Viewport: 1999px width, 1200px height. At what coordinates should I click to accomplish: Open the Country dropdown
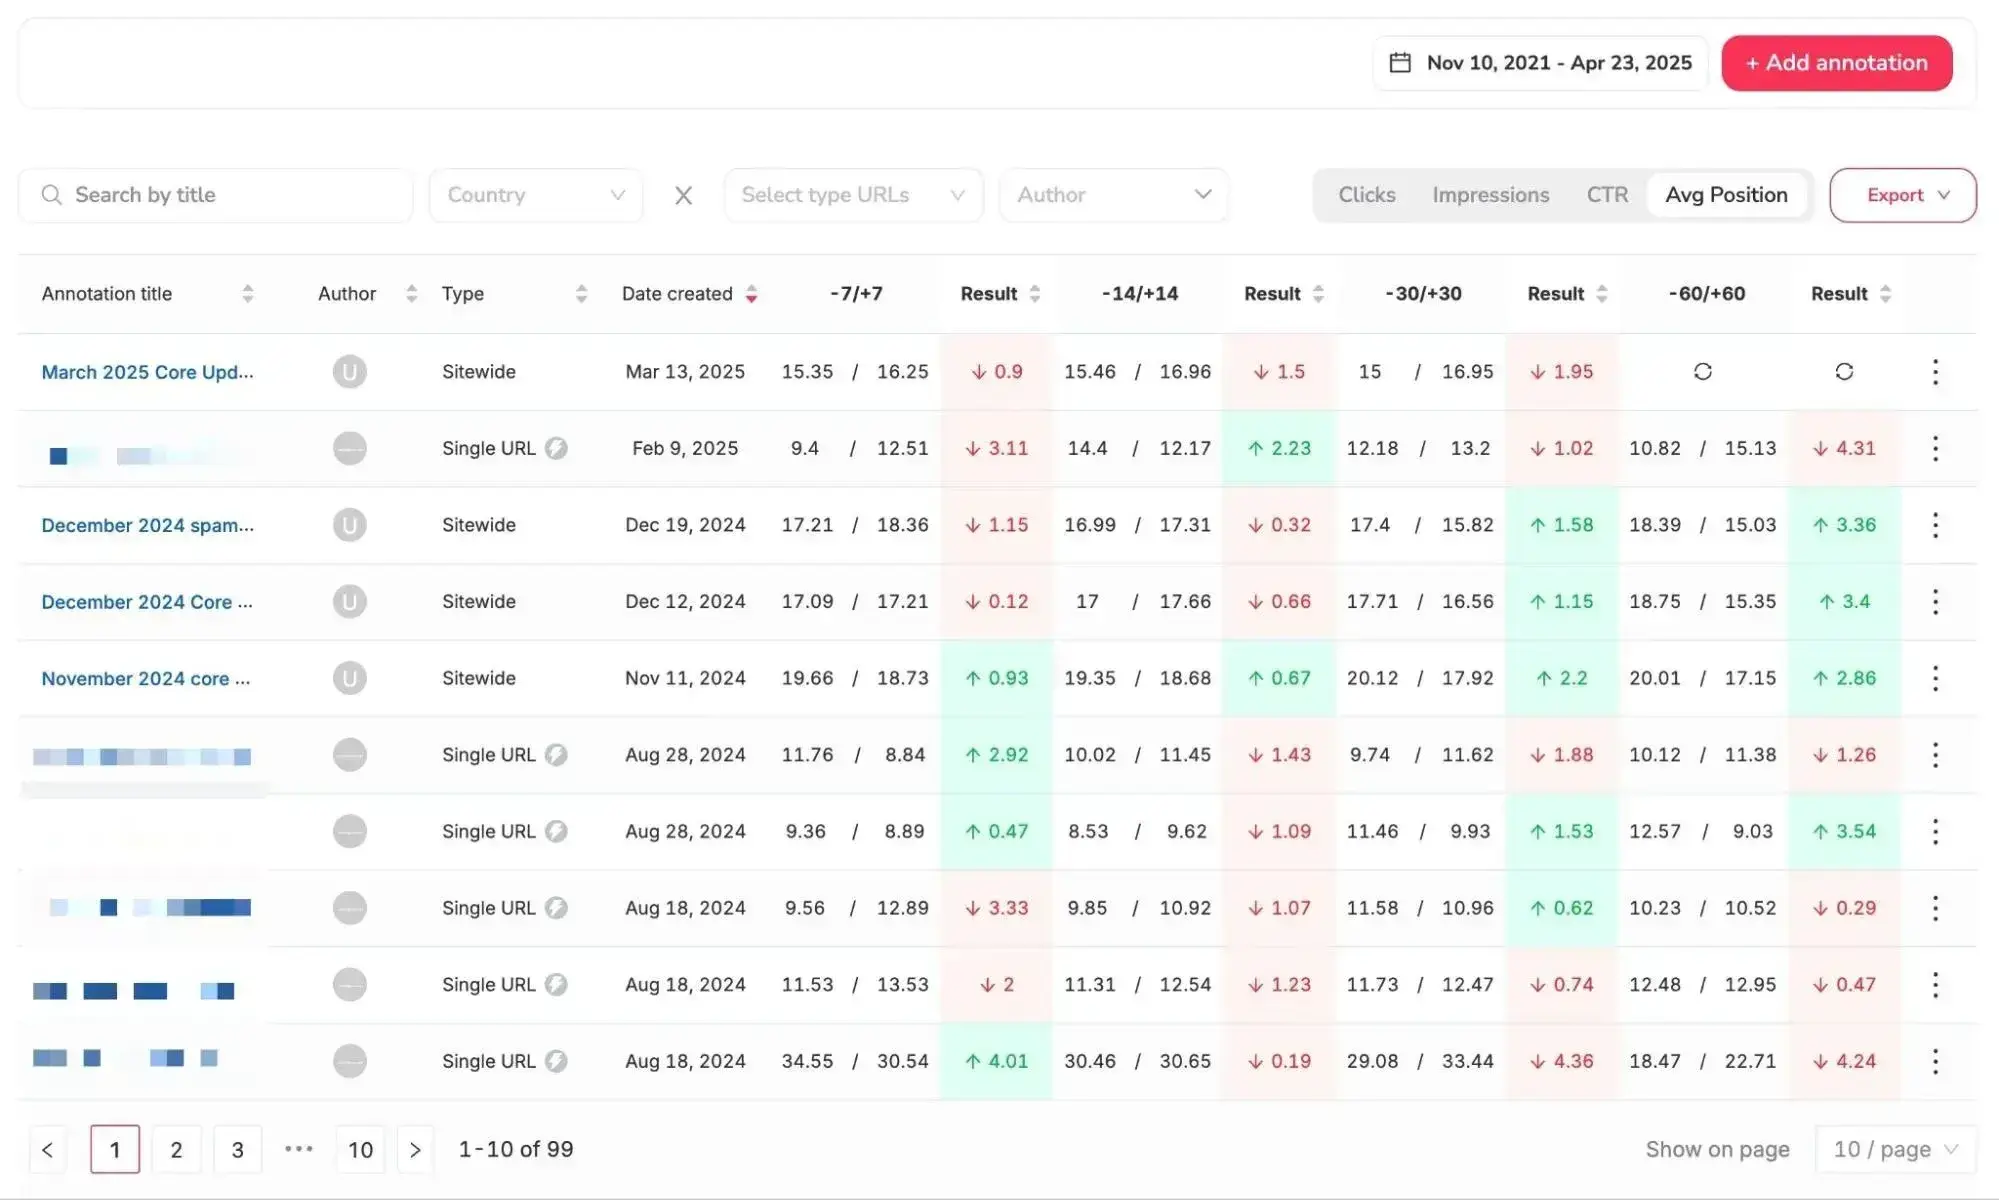[x=535, y=194]
